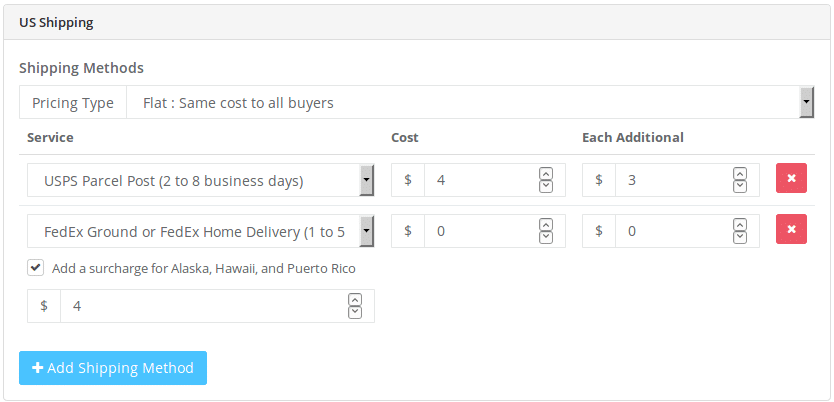Viewport: 834px width, 402px height.
Task: Click the USPS cost input field
Action: pos(480,180)
